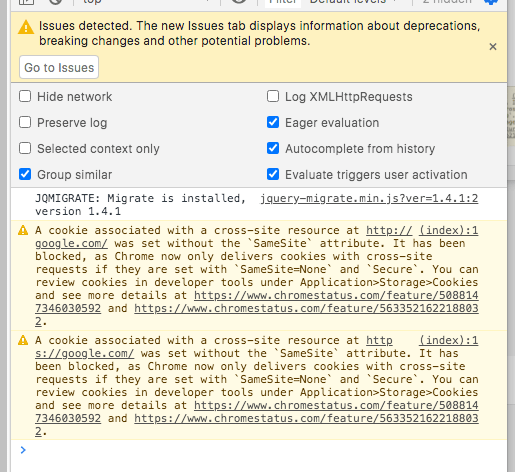Viewport: 515px width, 472px height.
Task: Follow the chromestatus 5088147346030592 link in second warning
Action: 336,405
